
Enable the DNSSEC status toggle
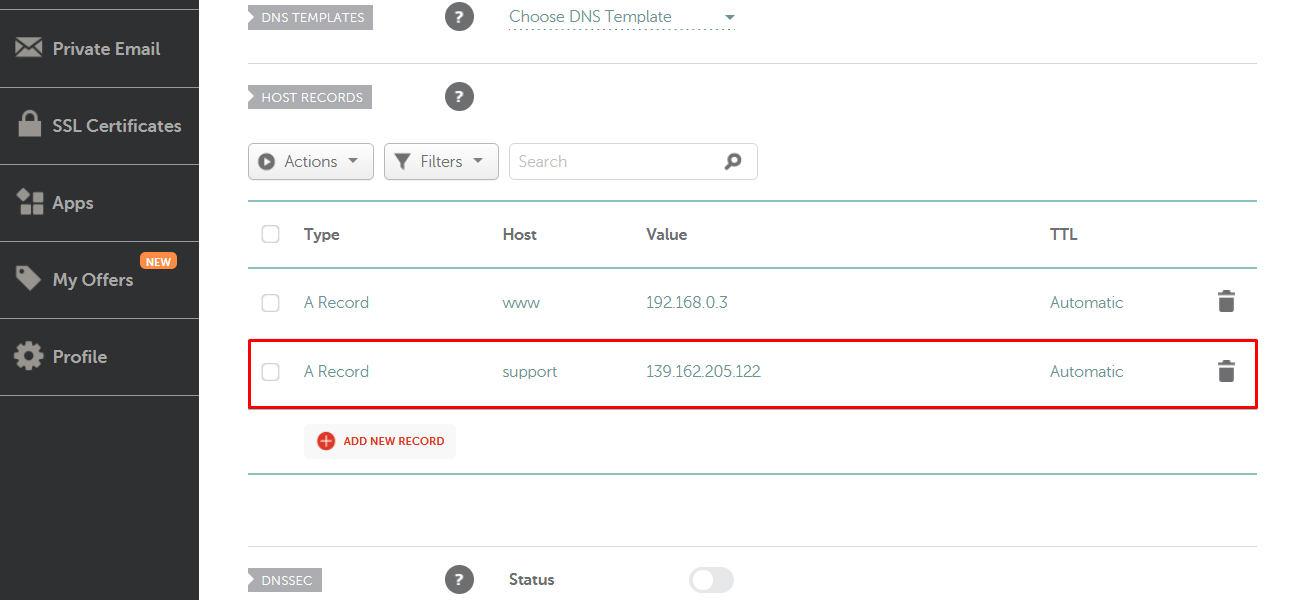point(711,580)
